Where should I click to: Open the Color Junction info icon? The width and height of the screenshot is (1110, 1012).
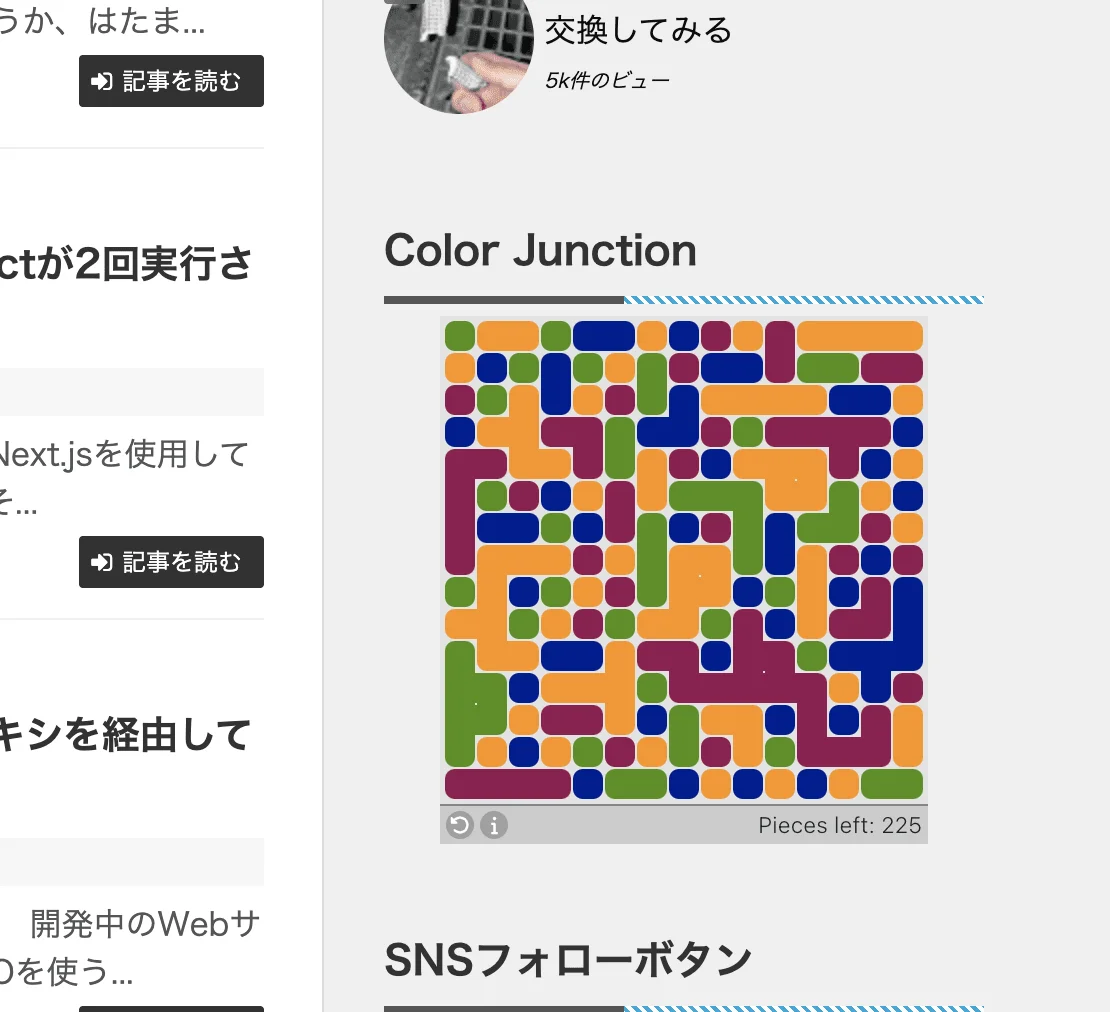tap(494, 825)
